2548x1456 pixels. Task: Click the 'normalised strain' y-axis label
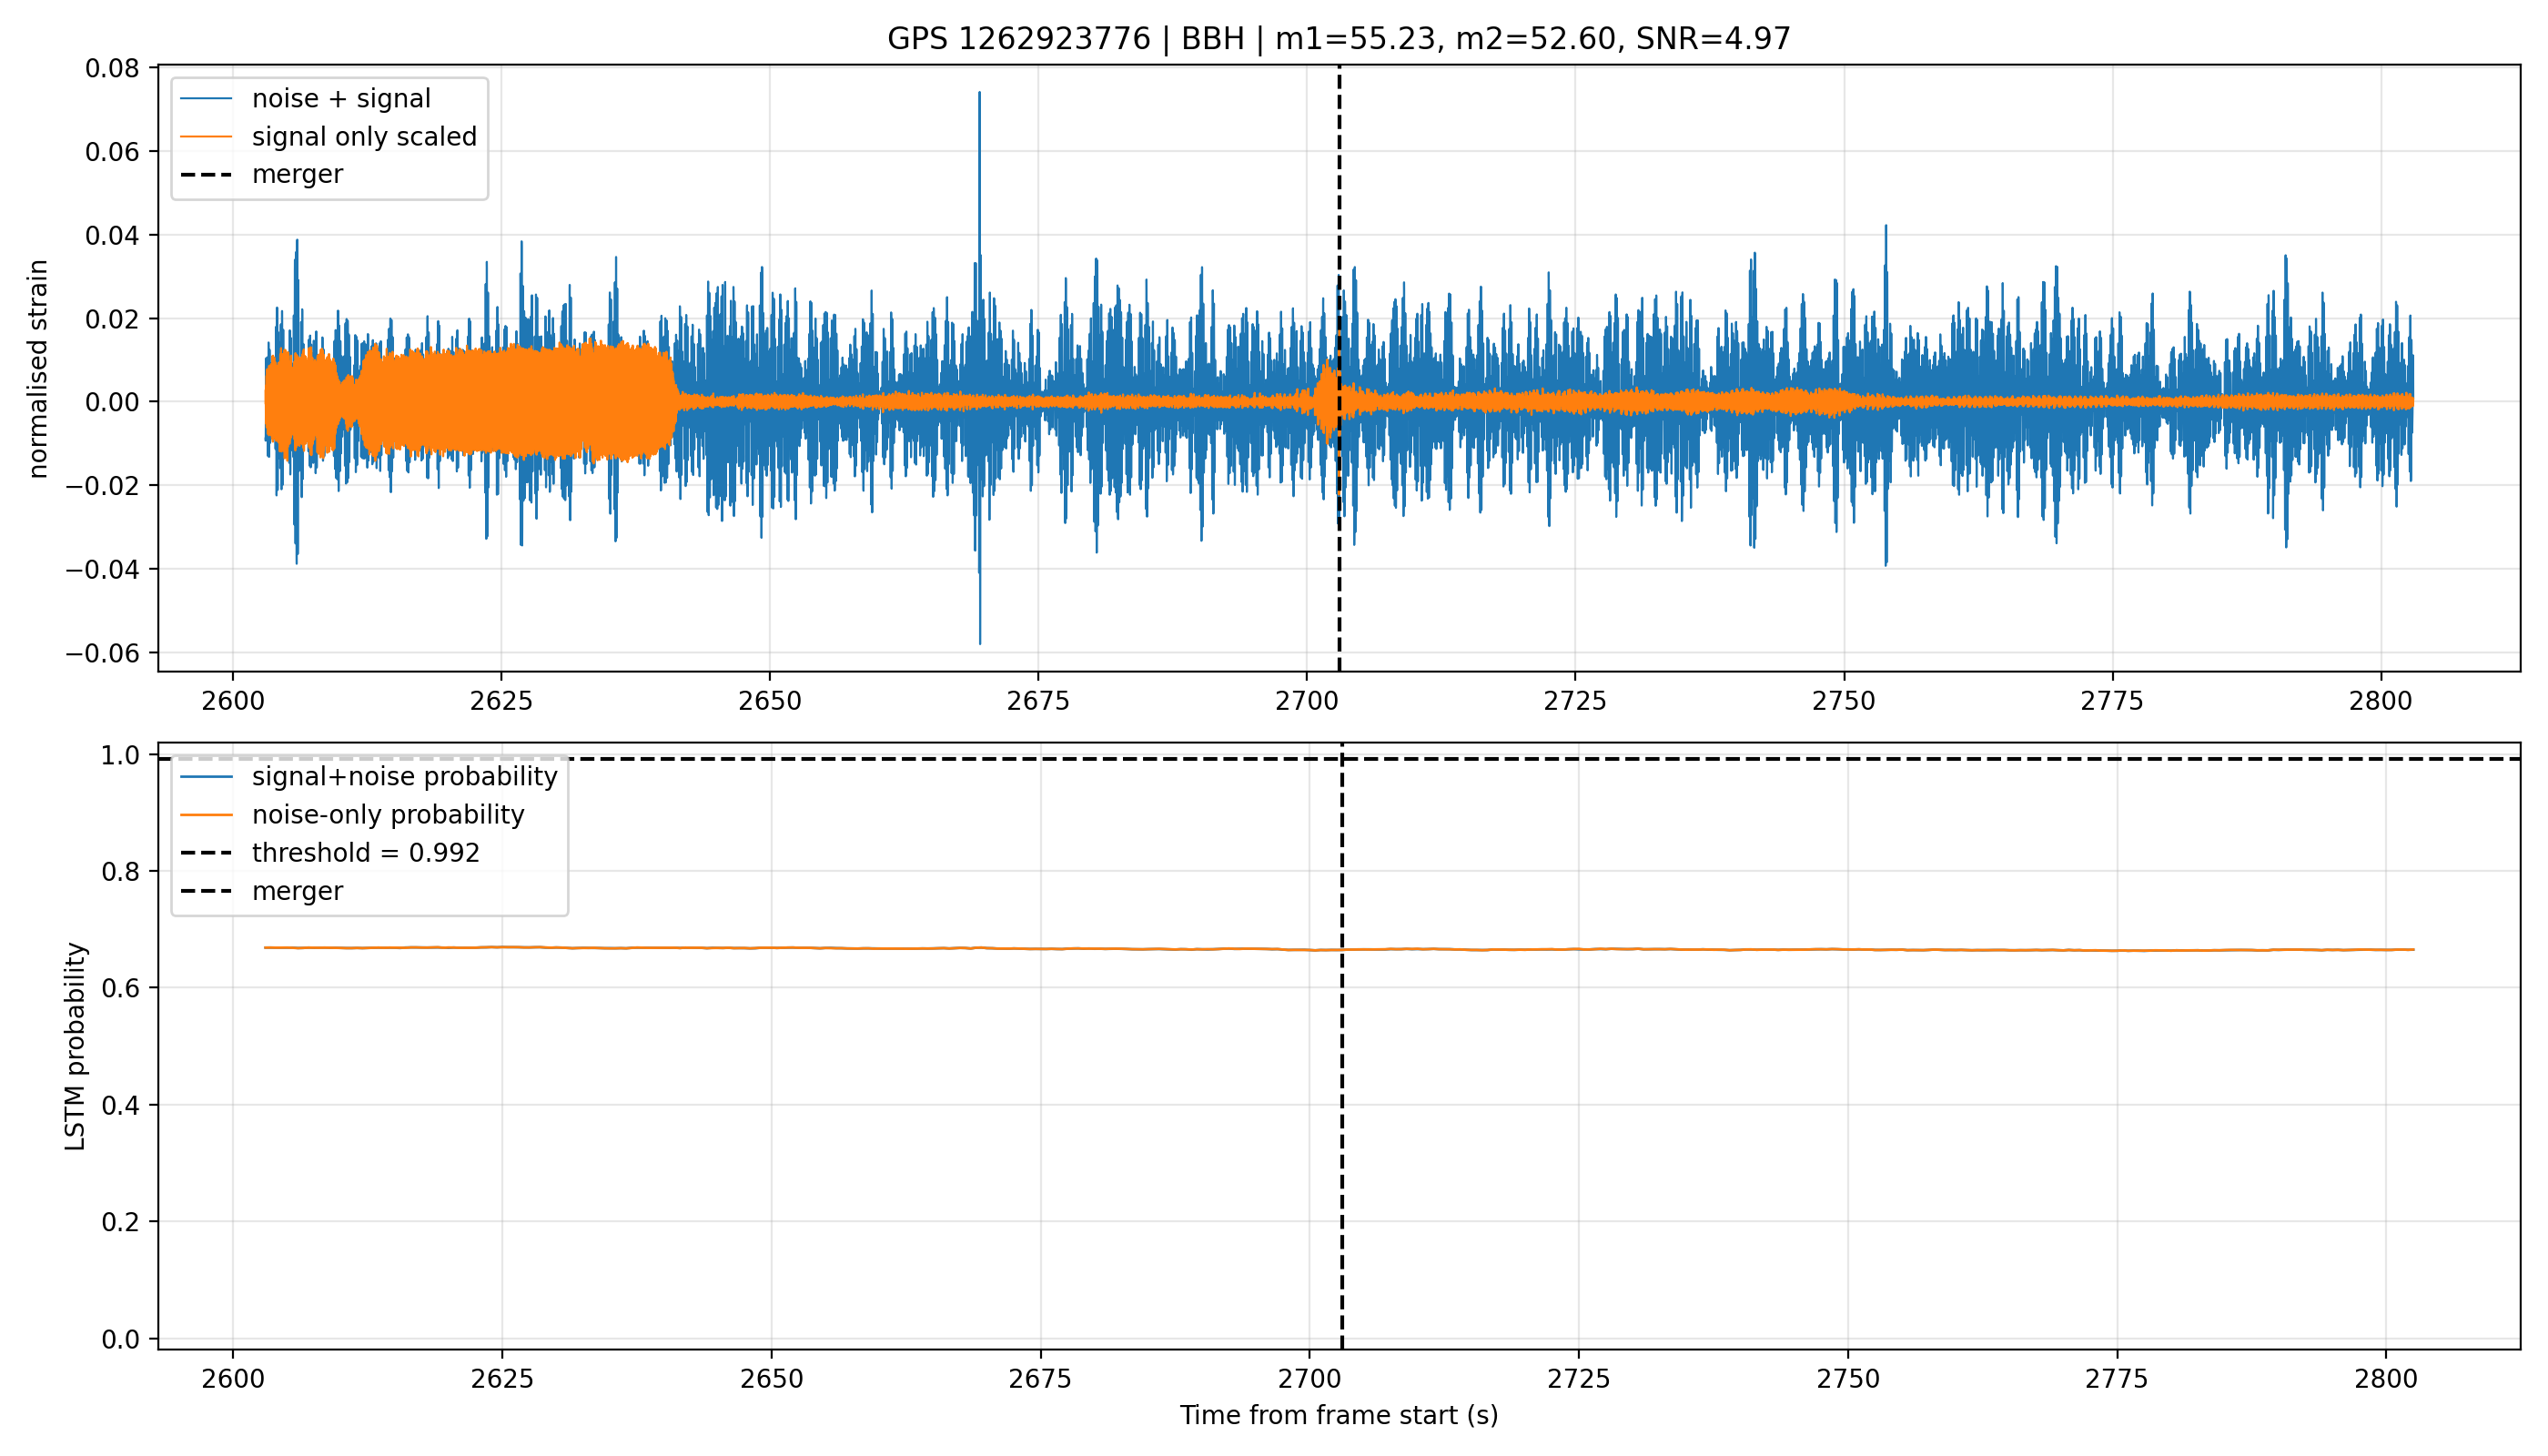[x=38, y=369]
